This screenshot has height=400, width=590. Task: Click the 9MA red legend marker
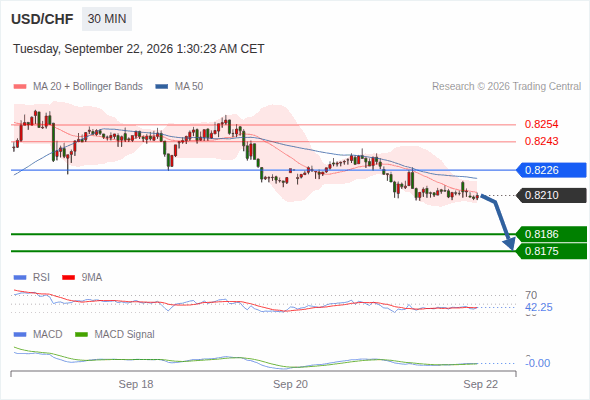68,278
